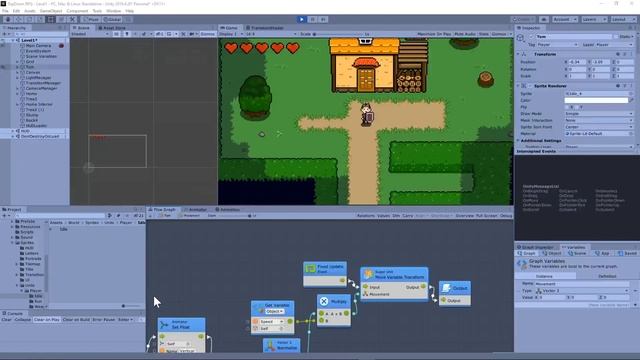The image size is (640, 360).
Task: Expand the HUD scene in Hierarchy
Action: [13, 131]
